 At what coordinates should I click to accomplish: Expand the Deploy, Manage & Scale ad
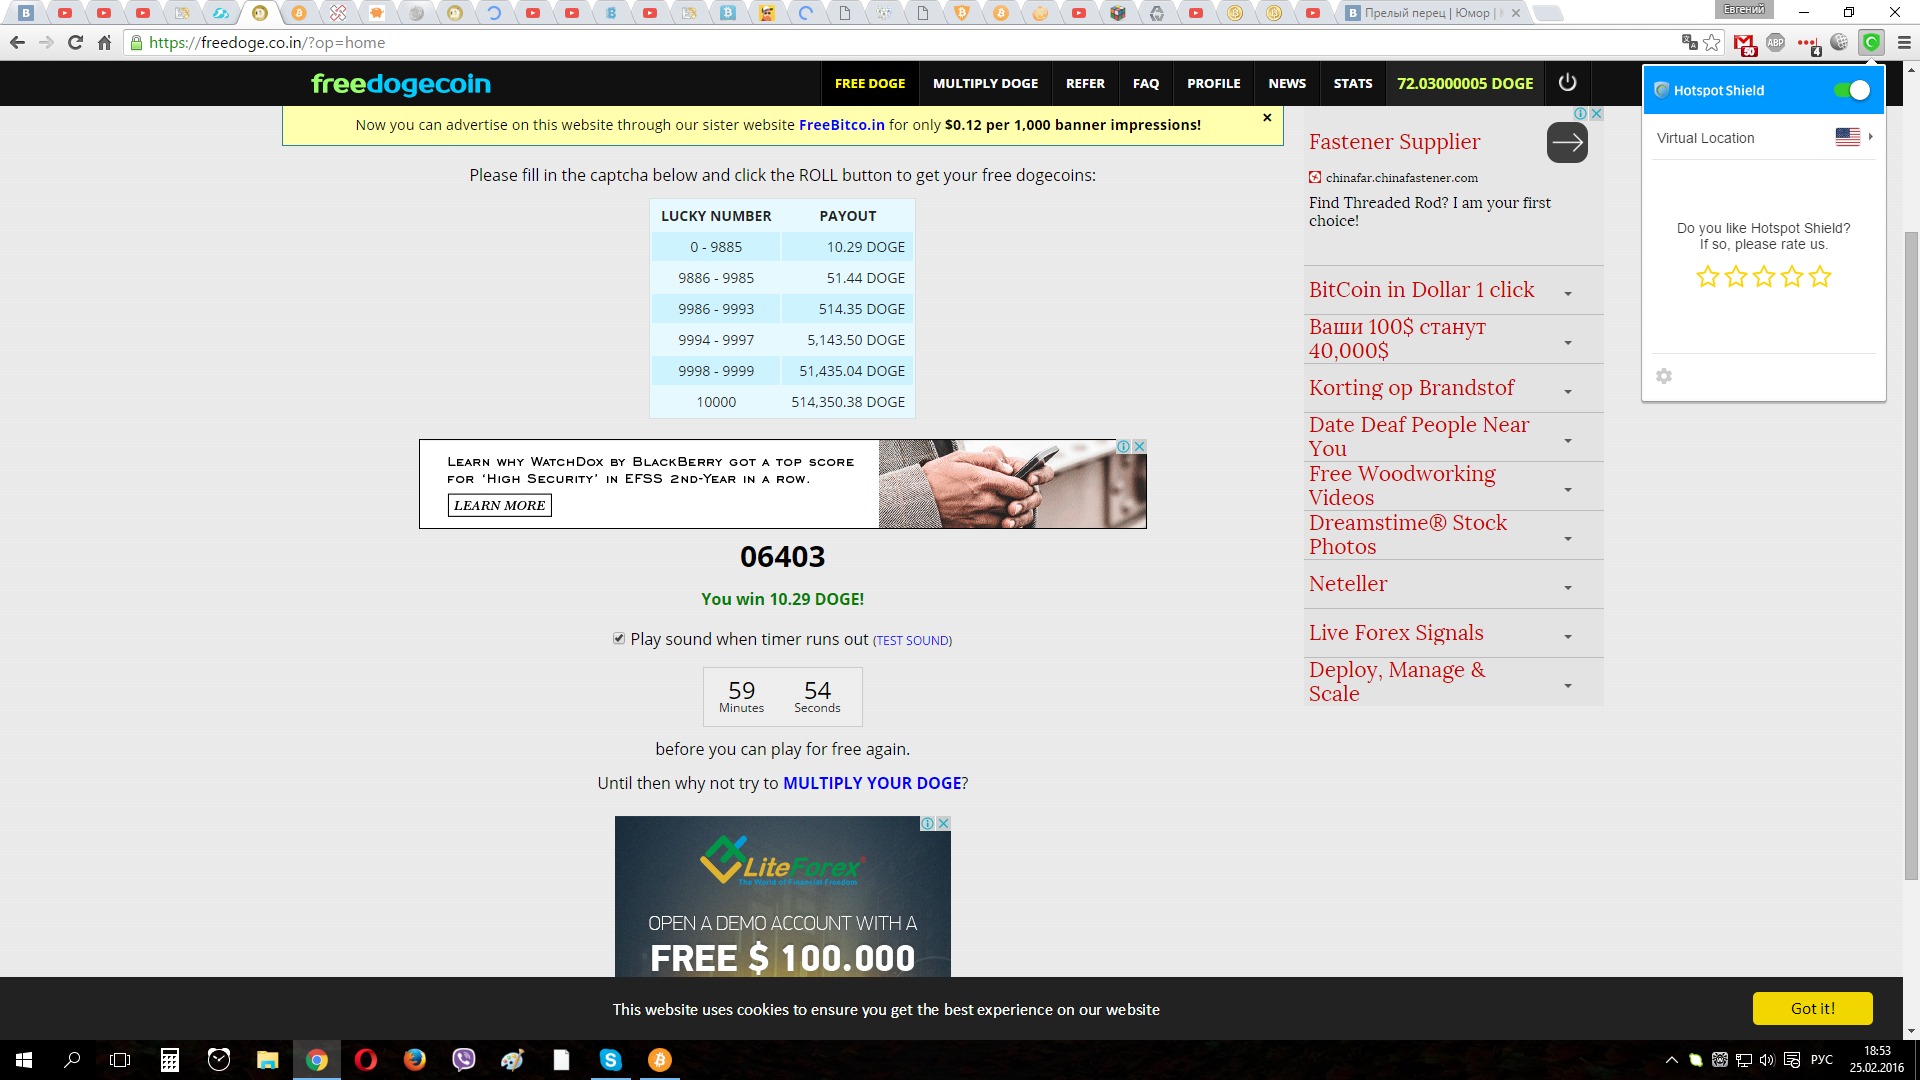(x=1568, y=685)
